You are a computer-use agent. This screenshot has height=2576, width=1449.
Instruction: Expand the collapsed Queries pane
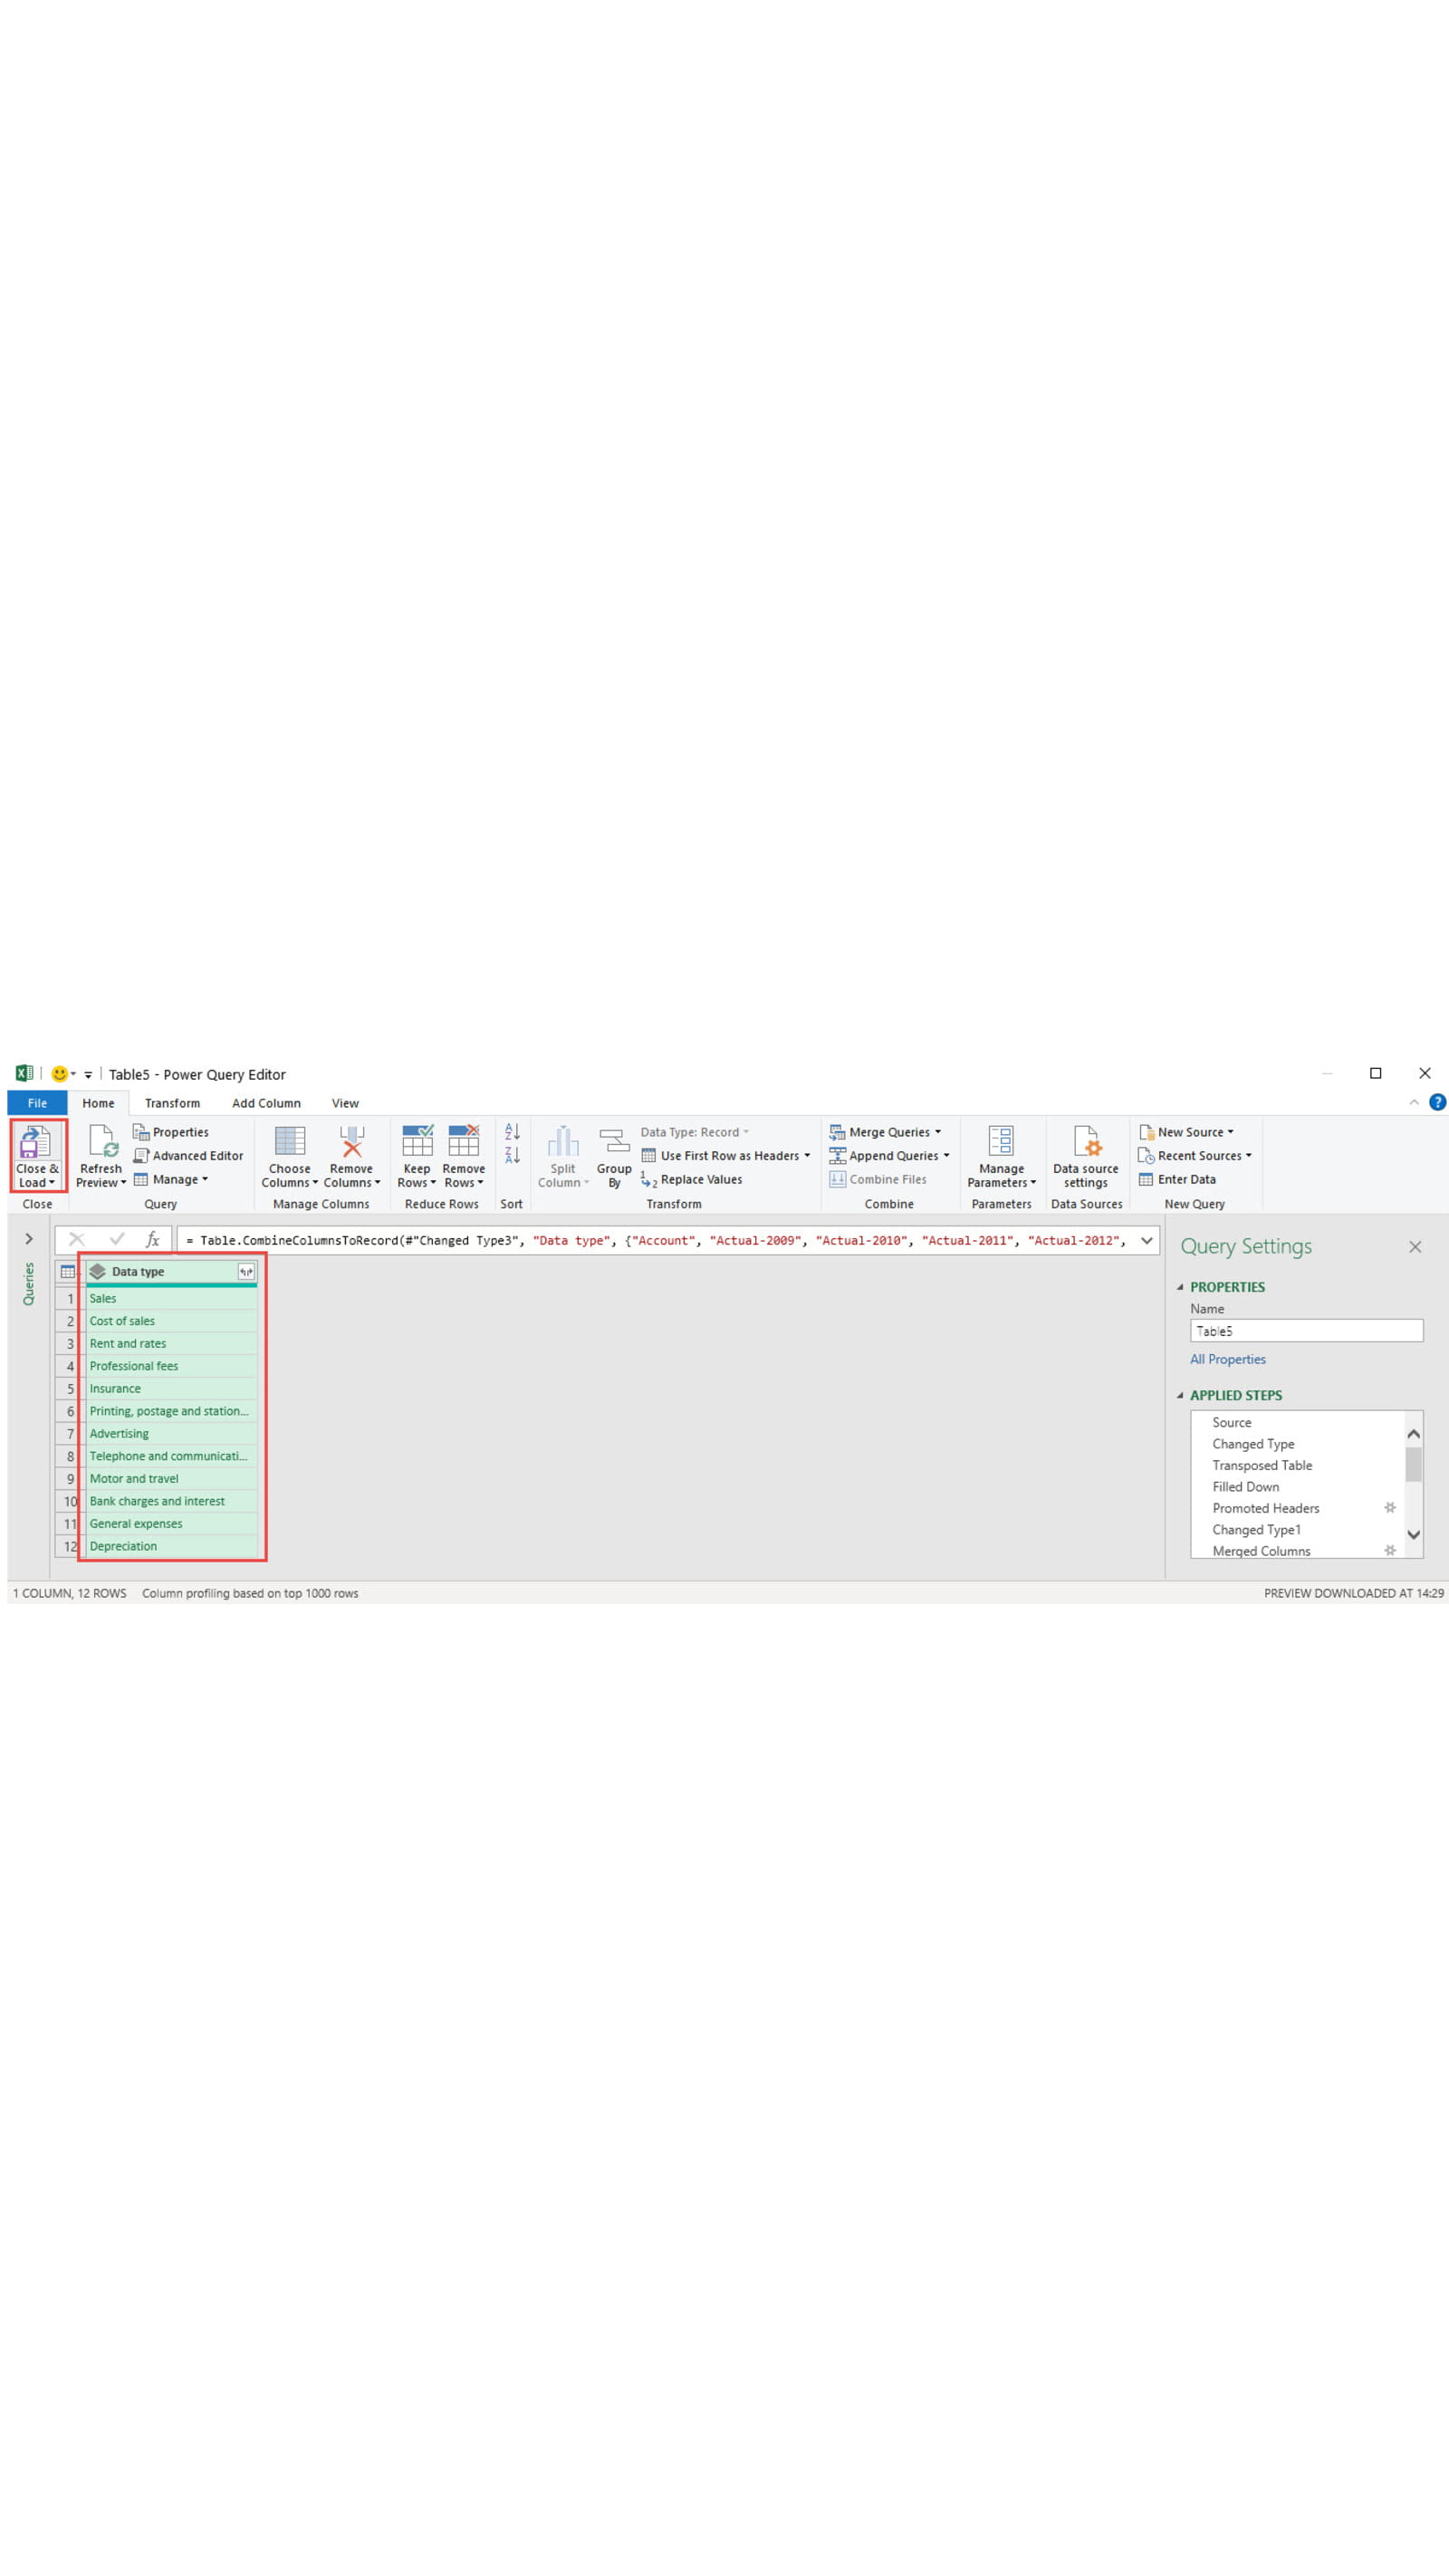point(29,1239)
